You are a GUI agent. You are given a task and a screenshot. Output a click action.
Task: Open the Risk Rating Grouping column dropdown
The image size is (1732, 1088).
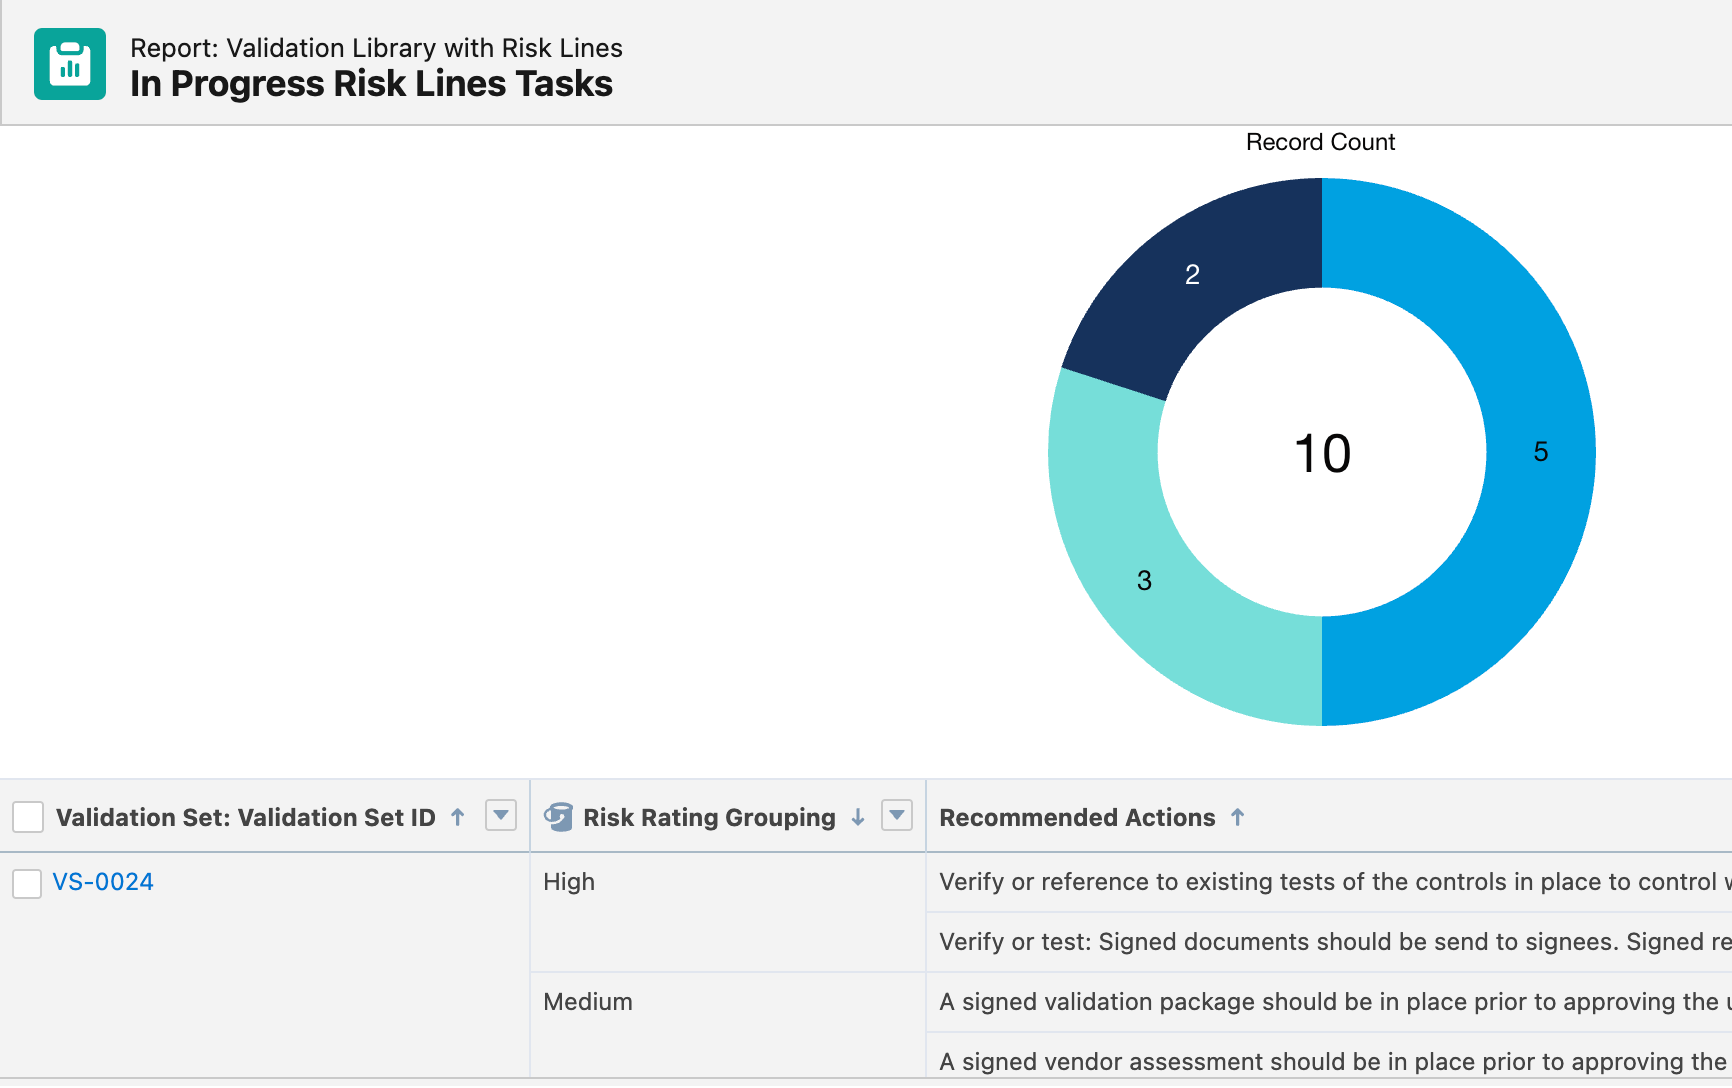(897, 816)
